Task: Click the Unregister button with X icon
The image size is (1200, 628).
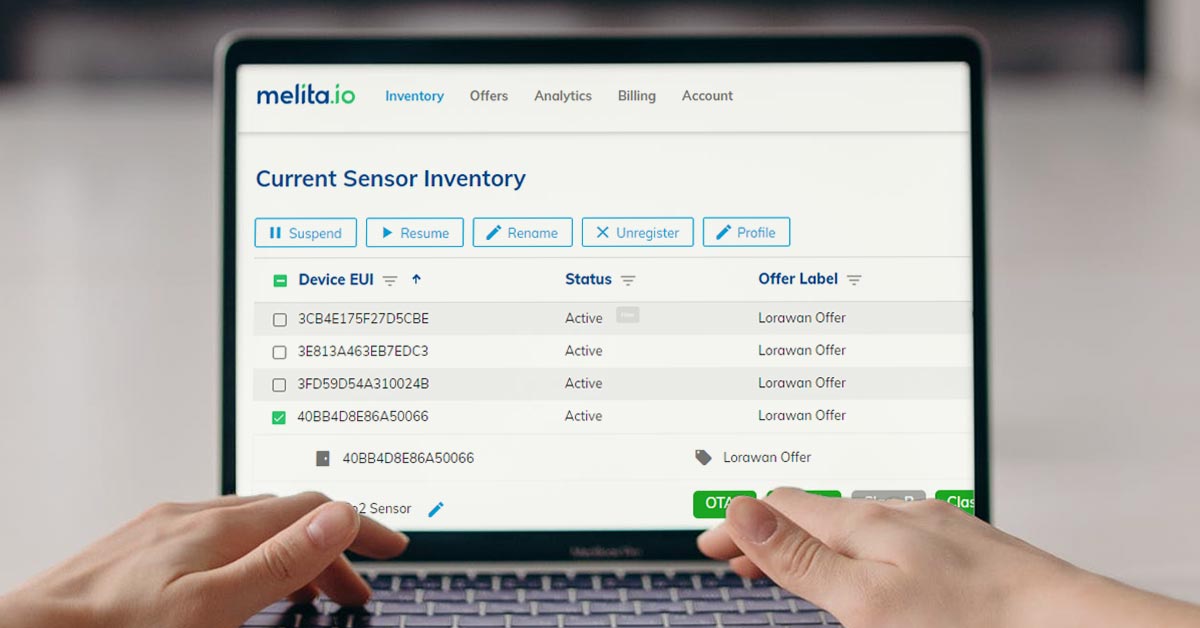Action: [637, 233]
